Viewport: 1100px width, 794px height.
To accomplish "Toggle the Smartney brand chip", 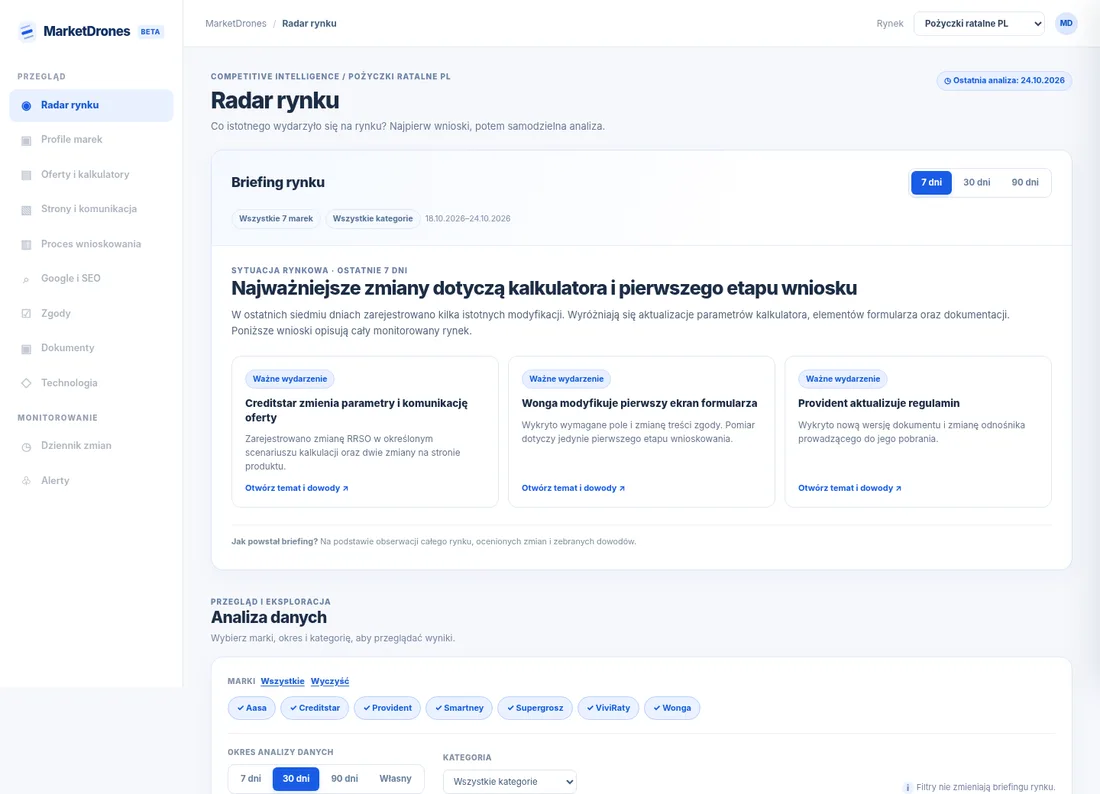I will 459,708.
